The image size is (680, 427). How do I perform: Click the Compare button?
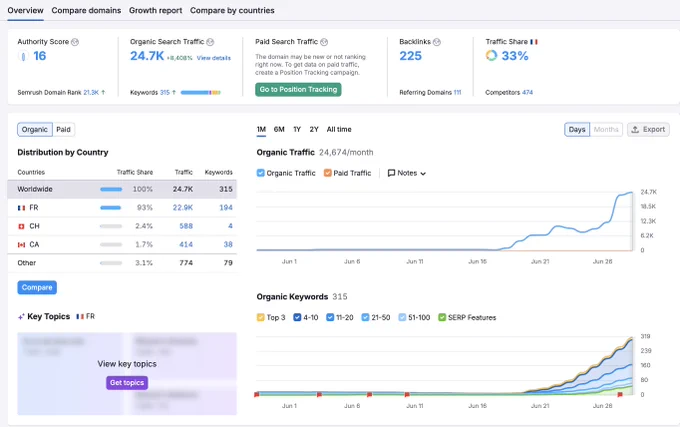(x=37, y=287)
